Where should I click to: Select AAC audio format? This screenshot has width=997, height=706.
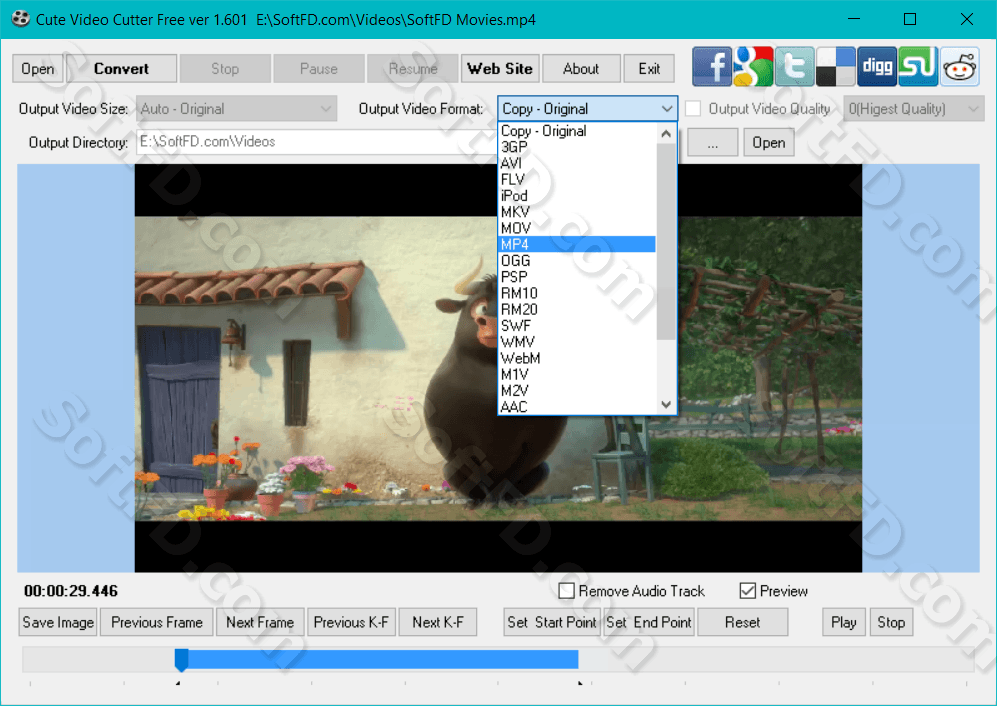[577, 406]
